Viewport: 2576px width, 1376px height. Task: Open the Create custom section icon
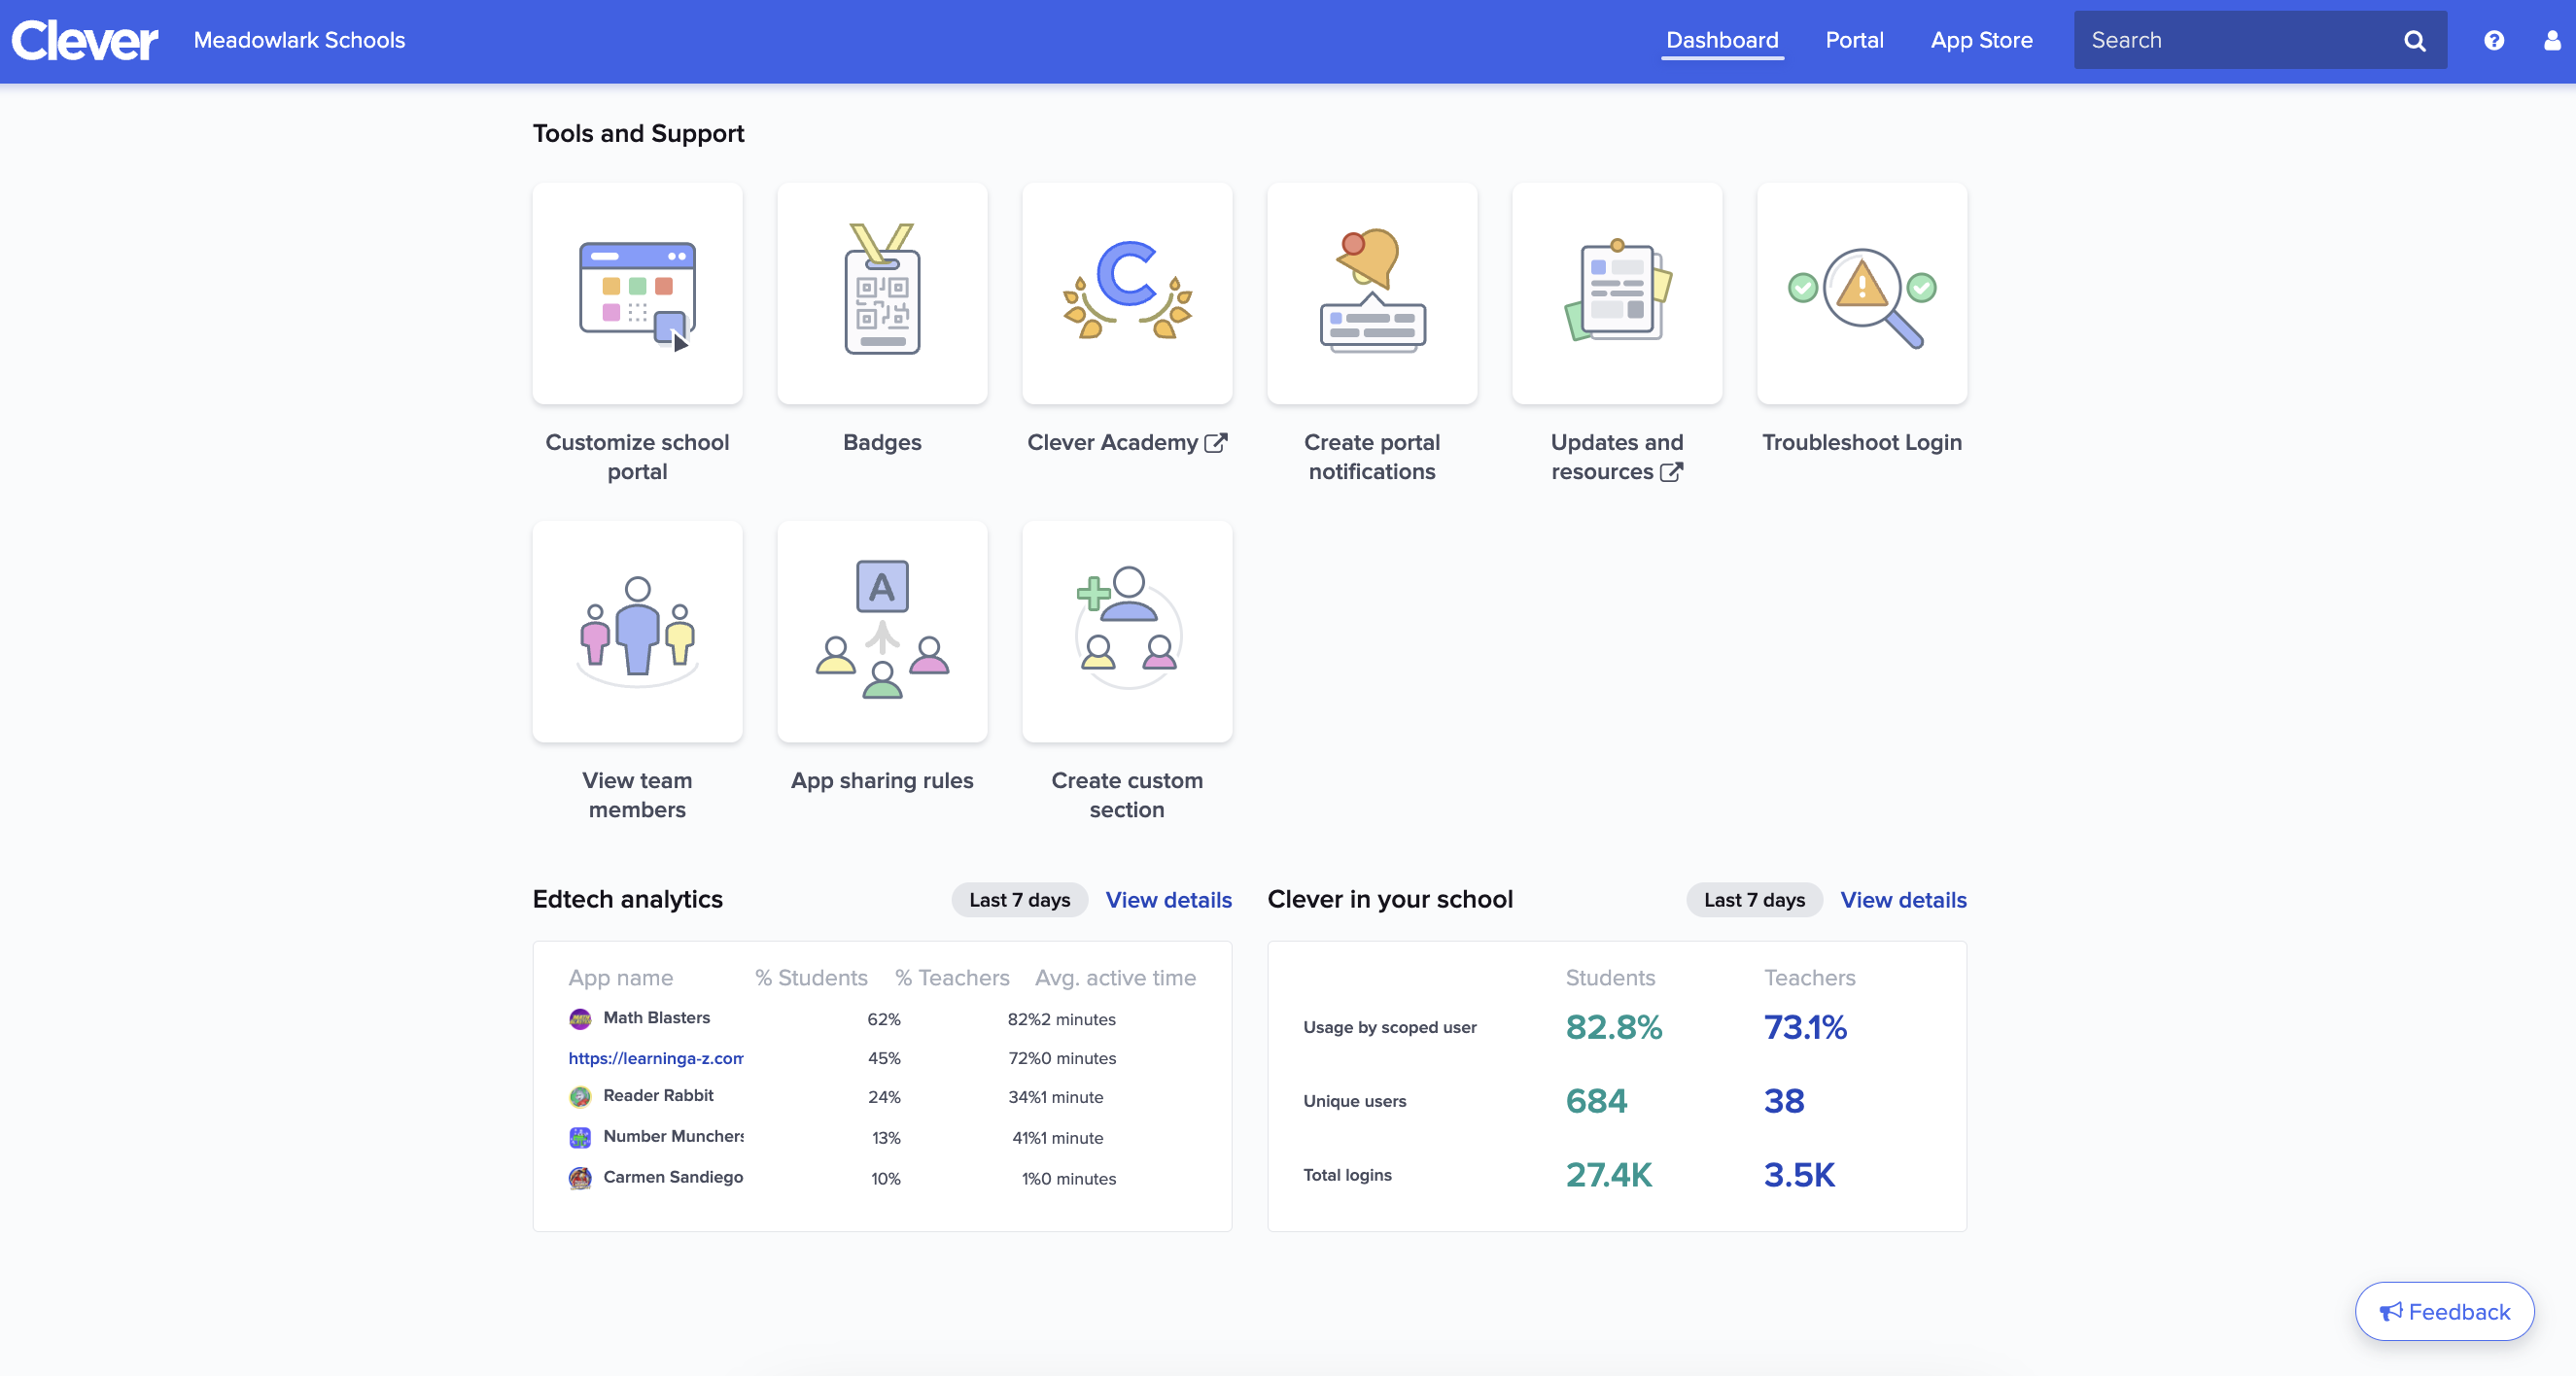pyautogui.click(x=1126, y=632)
